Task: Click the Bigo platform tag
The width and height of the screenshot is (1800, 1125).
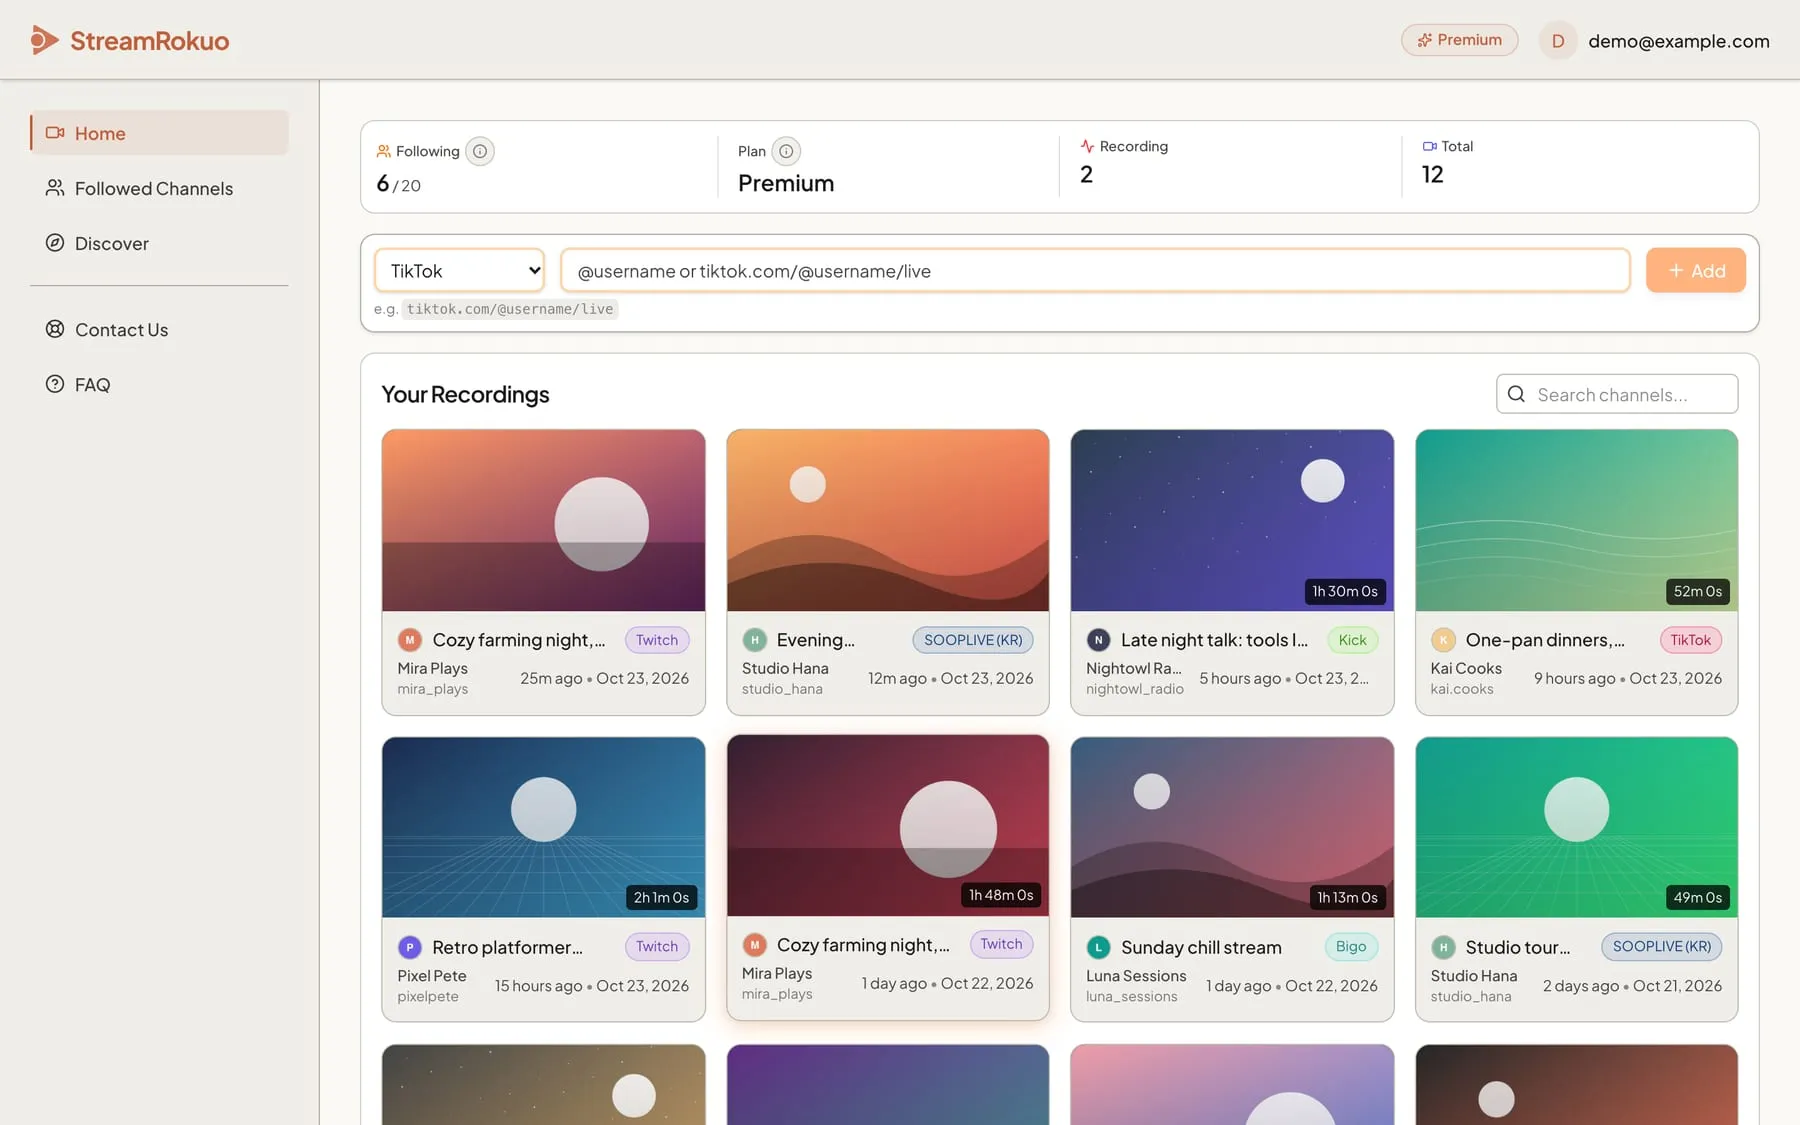Action: [1350, 946]
